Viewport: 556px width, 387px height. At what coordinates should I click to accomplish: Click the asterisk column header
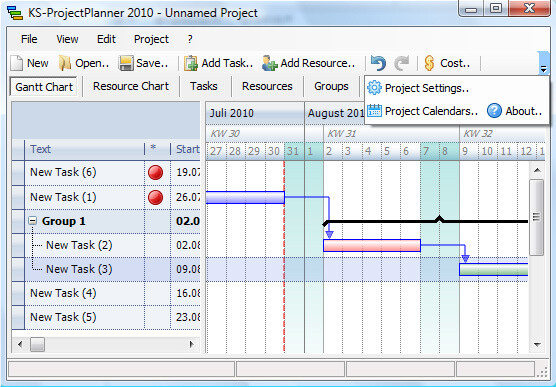pyautogui.click(x=157, y=149)
